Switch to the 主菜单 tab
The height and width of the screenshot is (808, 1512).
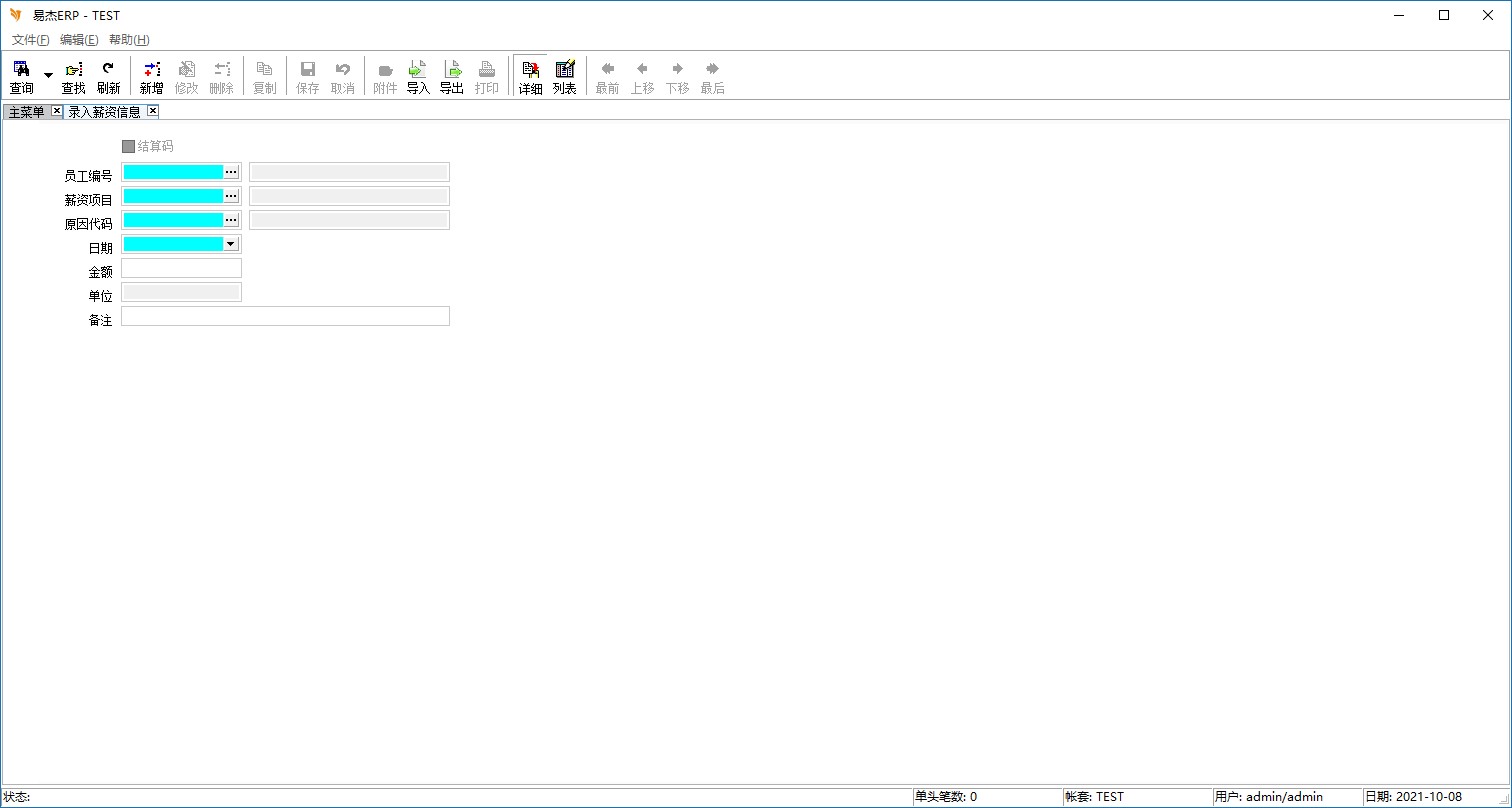click(x=26, y=112)
